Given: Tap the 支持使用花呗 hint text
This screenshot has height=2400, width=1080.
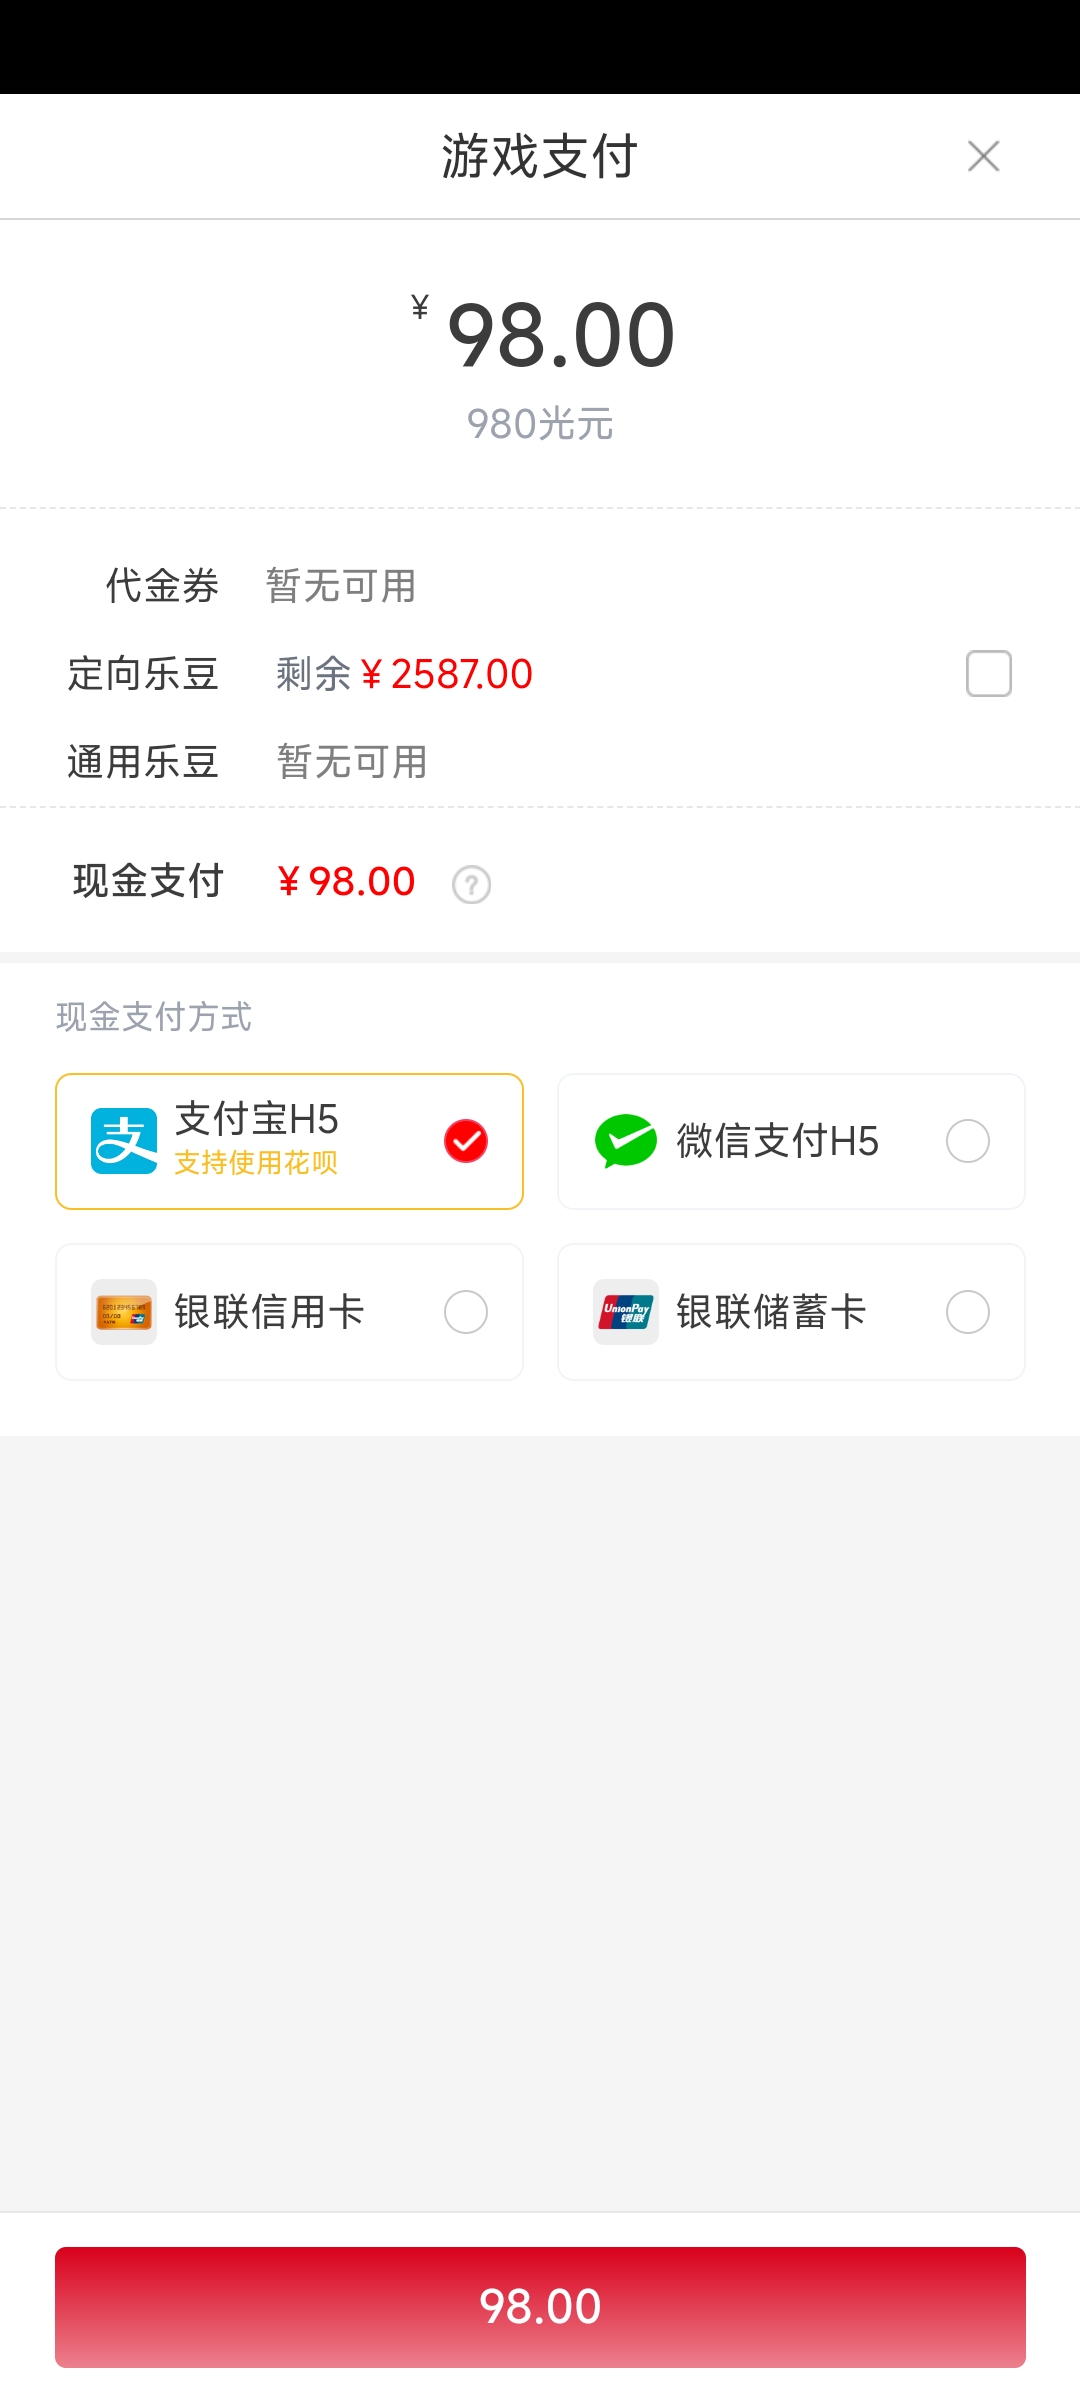Looking at the screenshot, I should click(256, 1163).
